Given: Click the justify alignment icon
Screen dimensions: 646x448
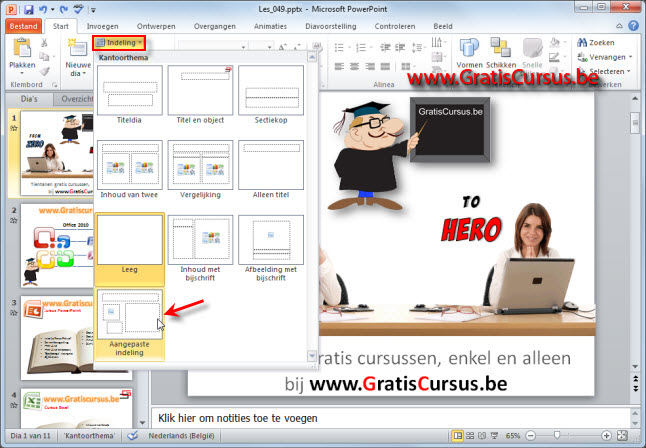Looking at the screenshot, I should point(385,66).
